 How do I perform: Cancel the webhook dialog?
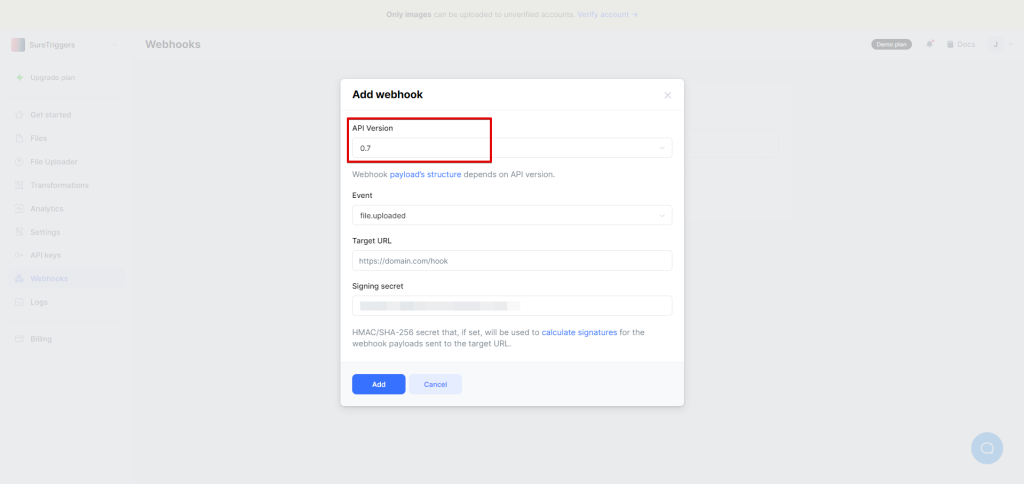[435, 384]
